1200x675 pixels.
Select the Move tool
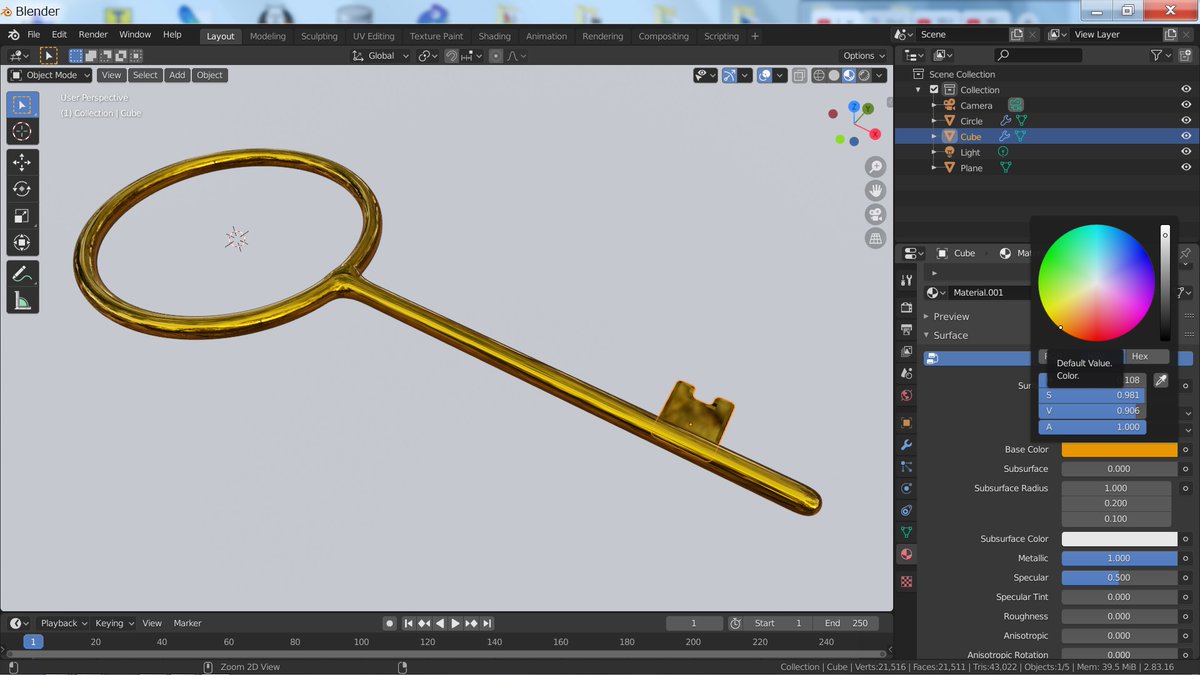(x=23, y=162)
